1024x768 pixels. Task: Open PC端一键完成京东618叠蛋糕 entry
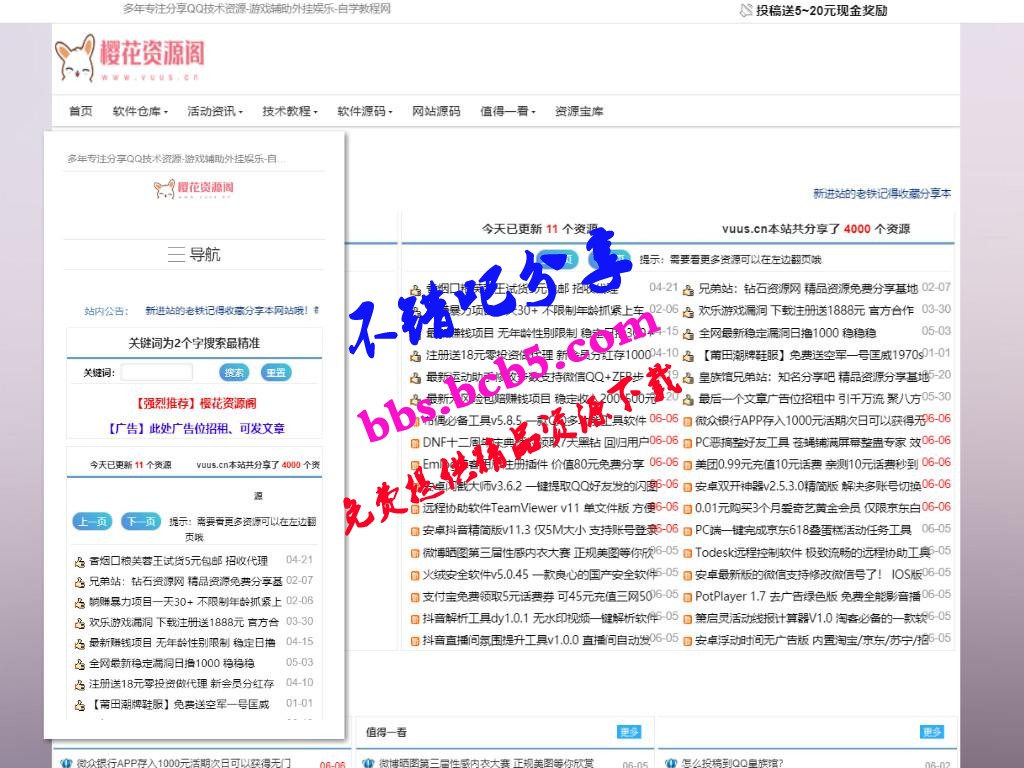point(803,530)
